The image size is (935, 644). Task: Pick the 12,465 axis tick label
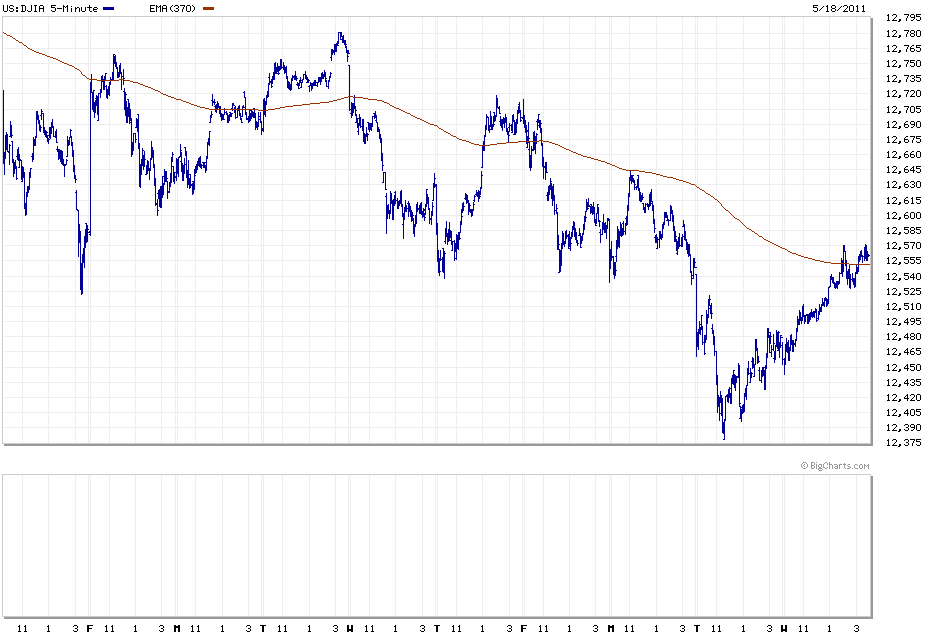(903, 352)
